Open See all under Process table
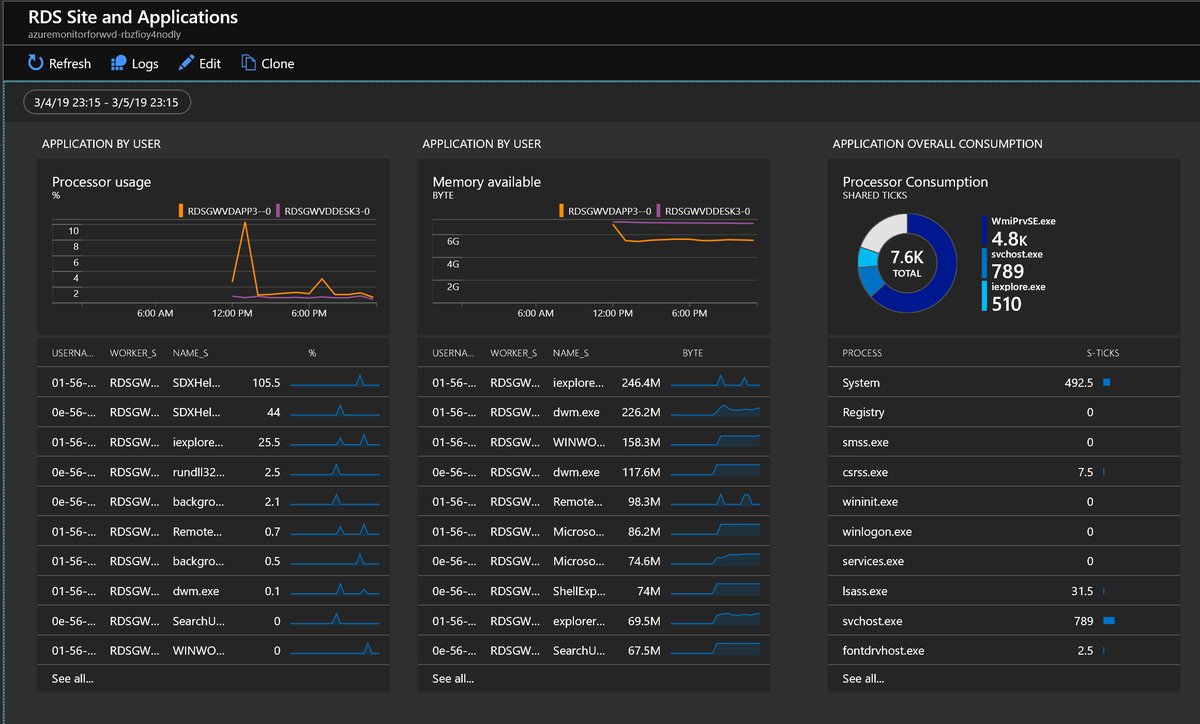The image size is (1200, 724). tap(863, 678)
